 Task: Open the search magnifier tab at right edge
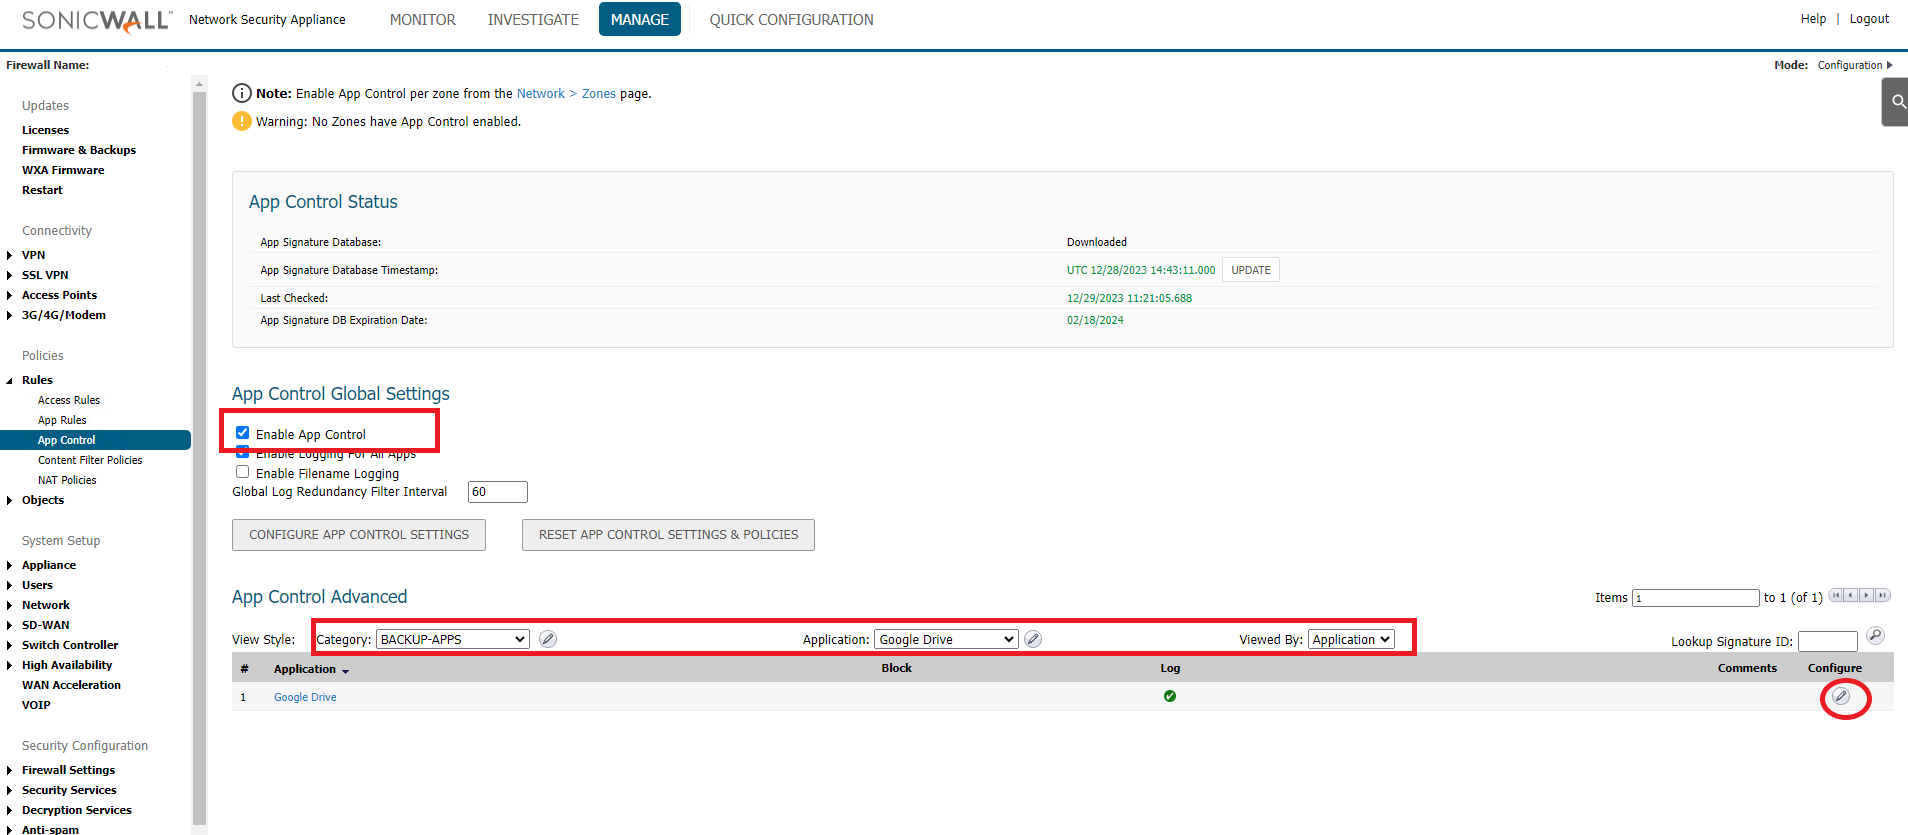tap(1896, 102)
